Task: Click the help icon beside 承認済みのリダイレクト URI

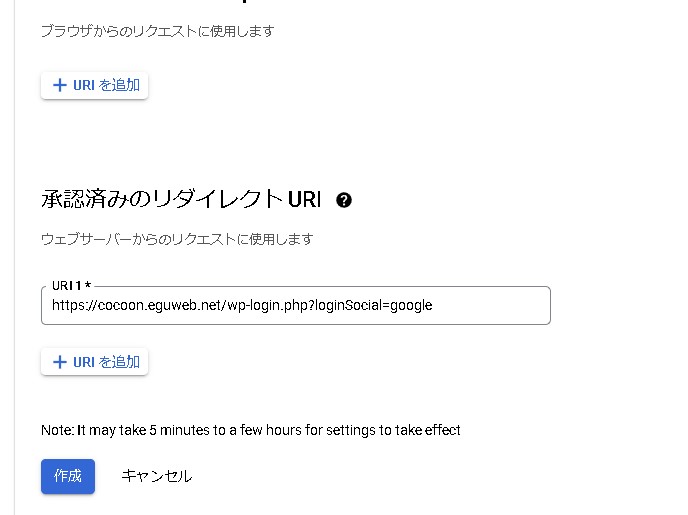Action: tap(344, 200)
